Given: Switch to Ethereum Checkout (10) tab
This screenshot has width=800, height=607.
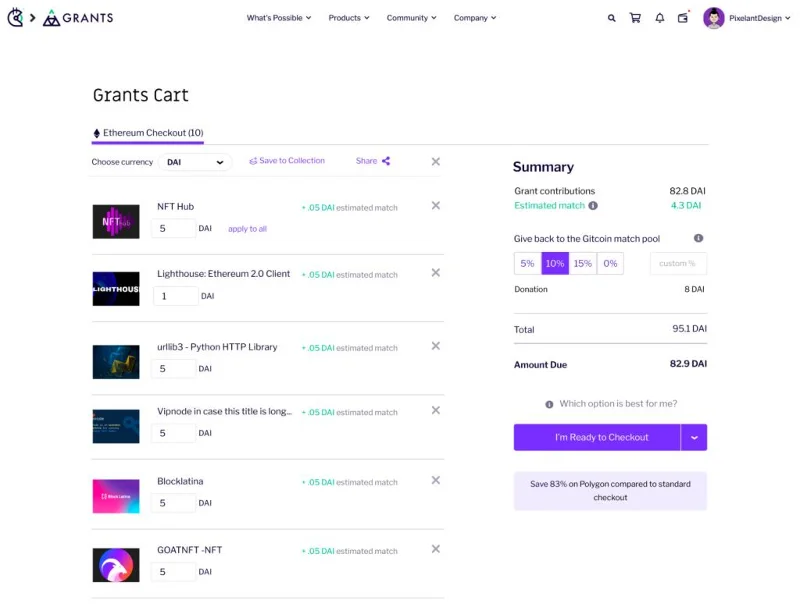Looking at the screenshot, I should pyautogui.click(x=148, y=133).
